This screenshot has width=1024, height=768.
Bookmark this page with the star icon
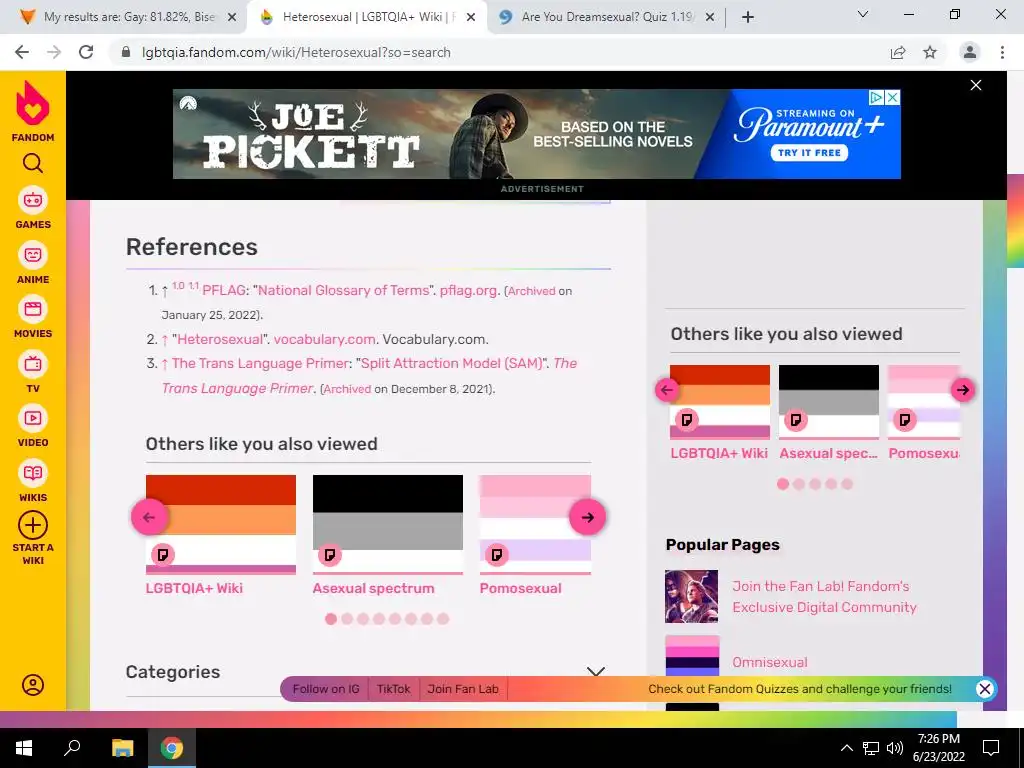pyautogui.click(x=930, y=52)
